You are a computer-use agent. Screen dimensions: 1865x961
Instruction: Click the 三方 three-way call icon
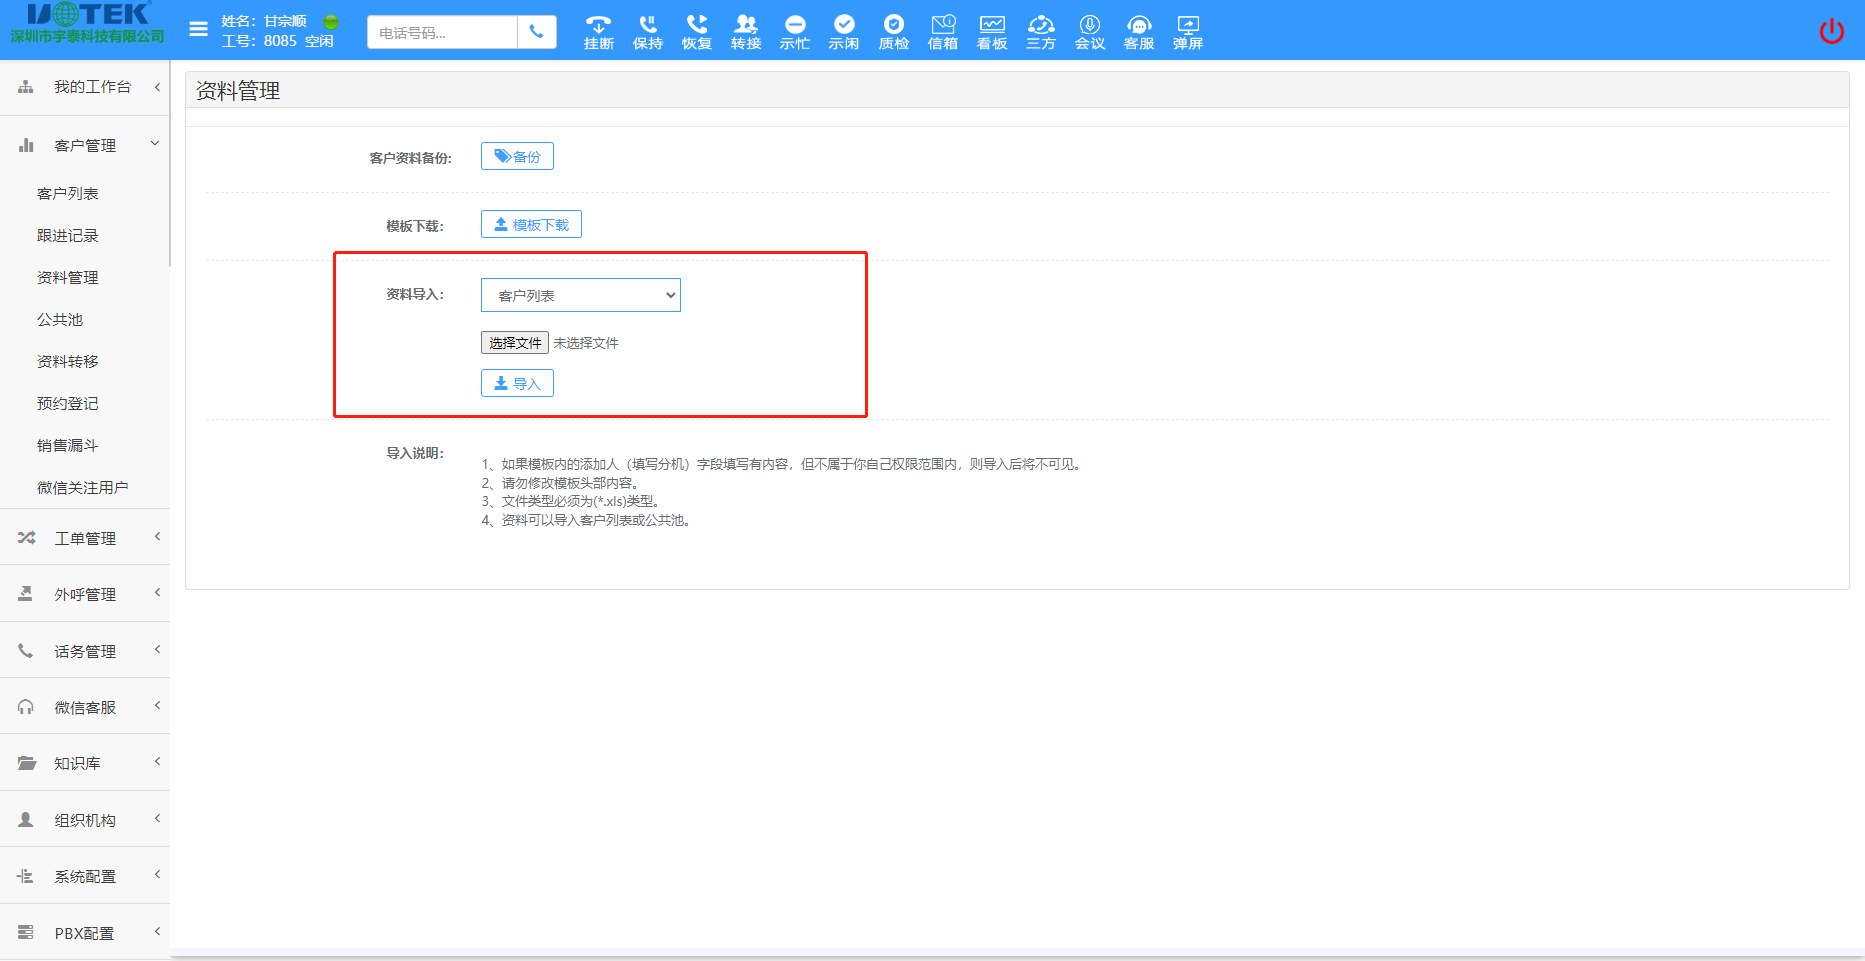[1040, 30]
